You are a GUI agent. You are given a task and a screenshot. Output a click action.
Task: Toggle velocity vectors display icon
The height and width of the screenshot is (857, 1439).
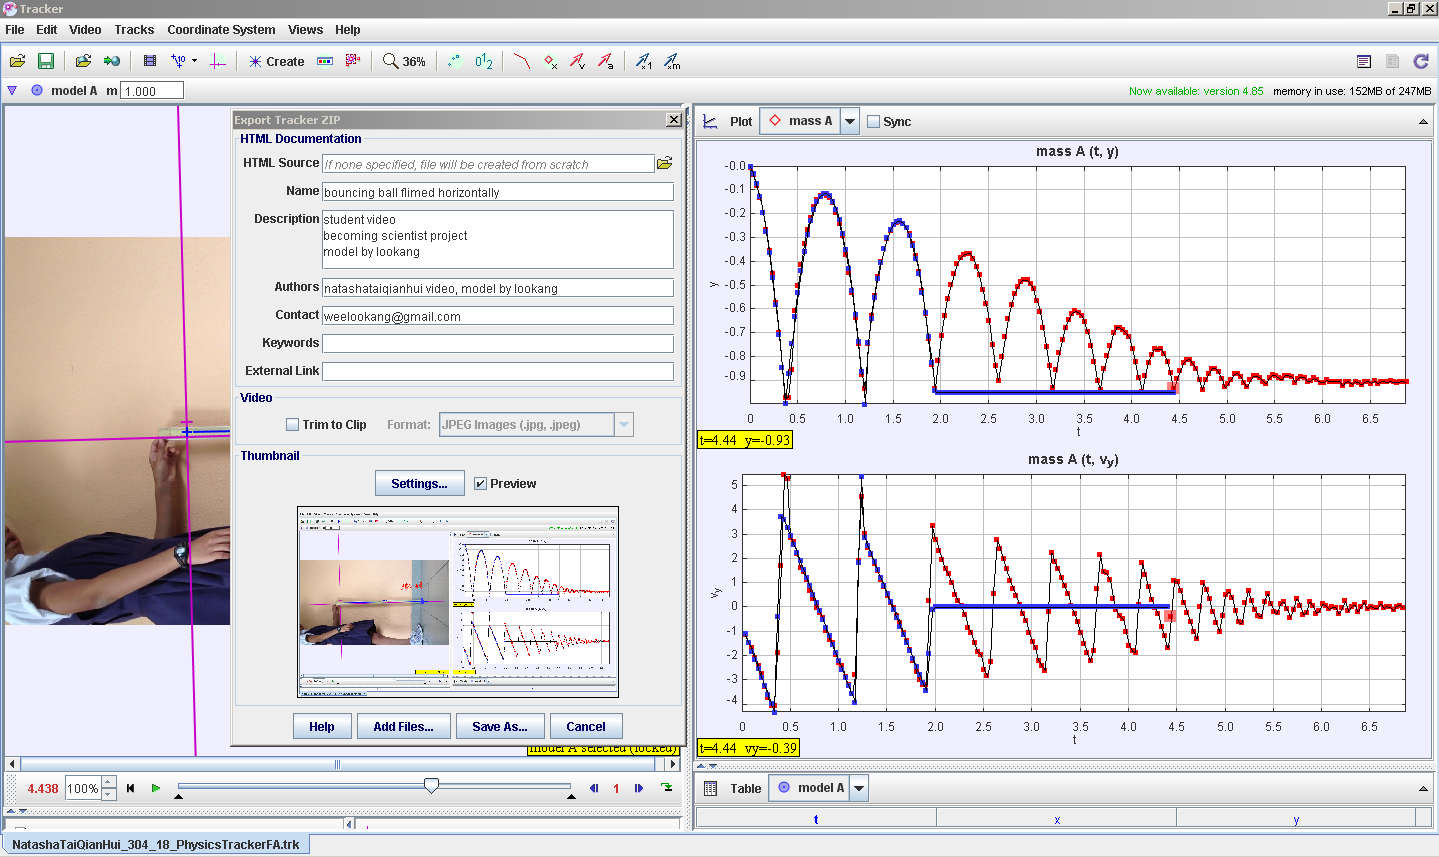point(578,61)
